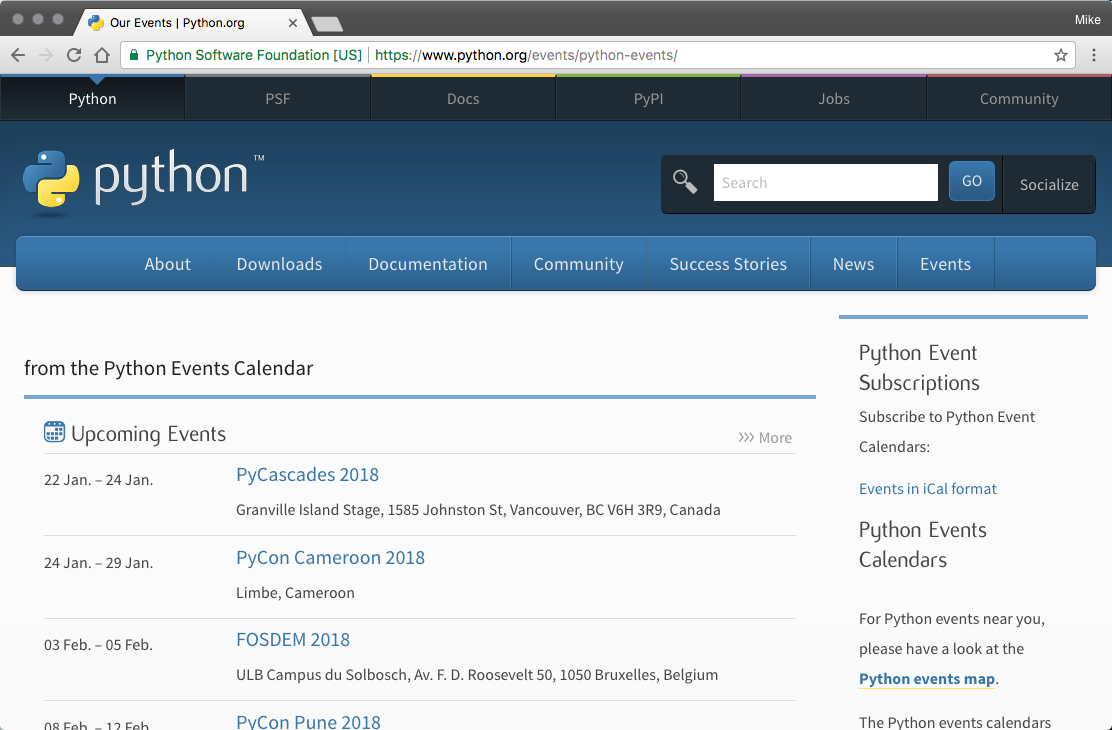
Task: Click into the Search text field
Action: [x=825, y=183]
